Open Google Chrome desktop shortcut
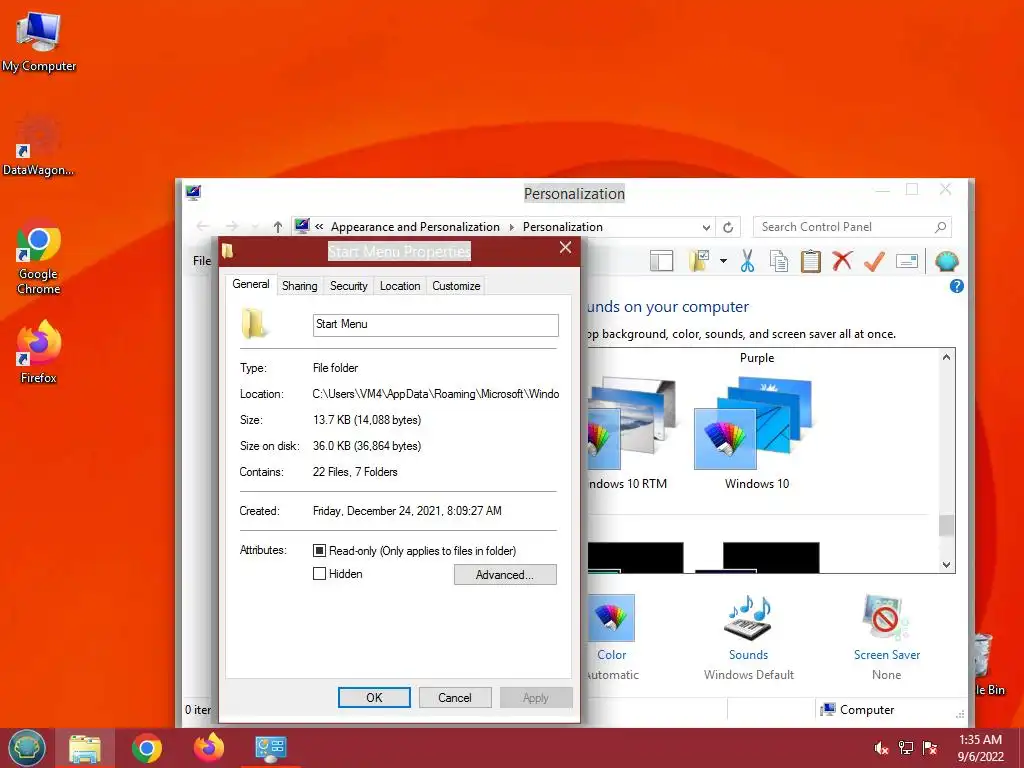The image size is (1024, 768). point(39,256)
